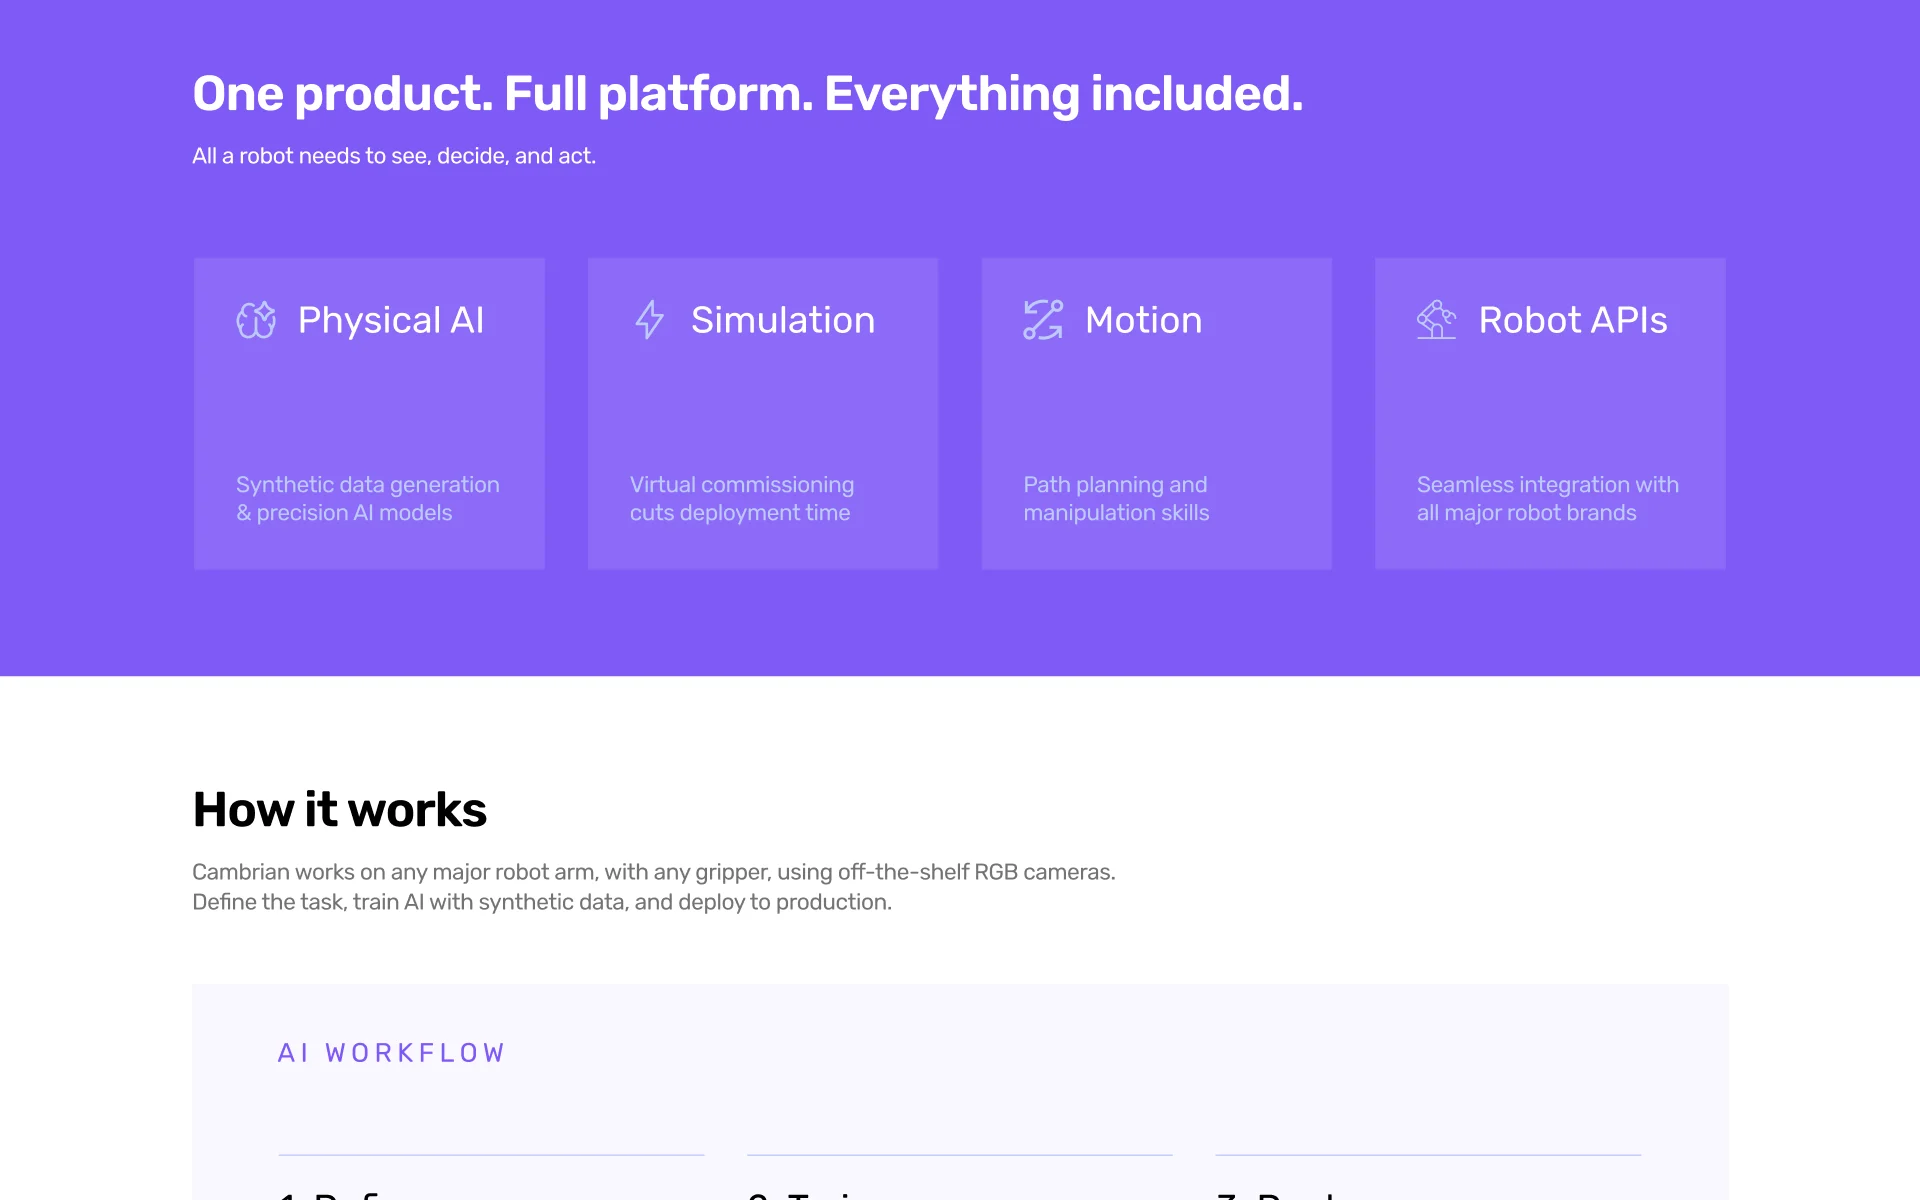This screenshot has width=1920, height=1200.
Task: Click 'All a robot needs to see' subtitle
Action: click(x=394, y=156)
